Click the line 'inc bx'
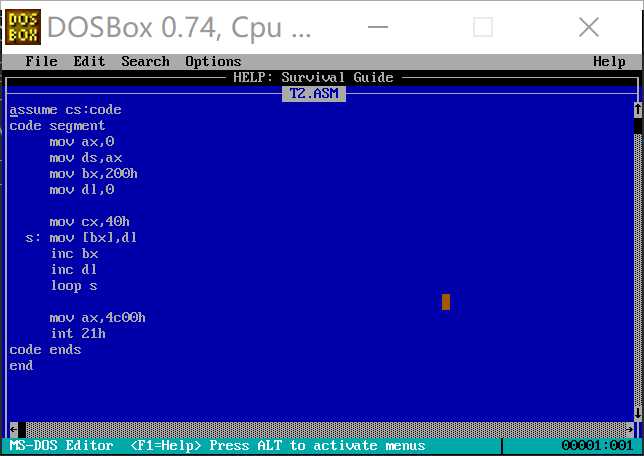 (x=74, y=254)
